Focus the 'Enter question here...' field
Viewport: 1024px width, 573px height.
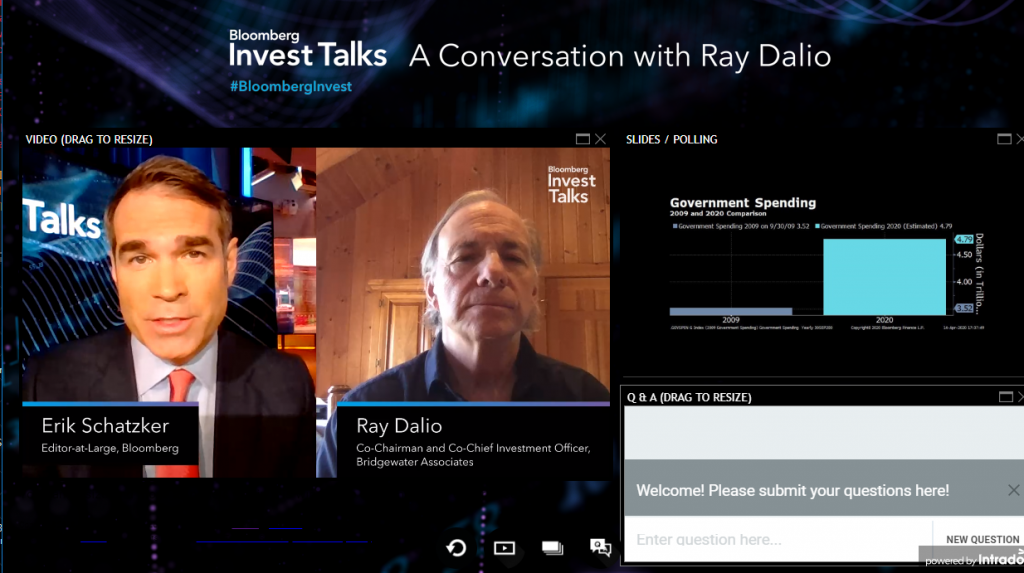(778, 540)
